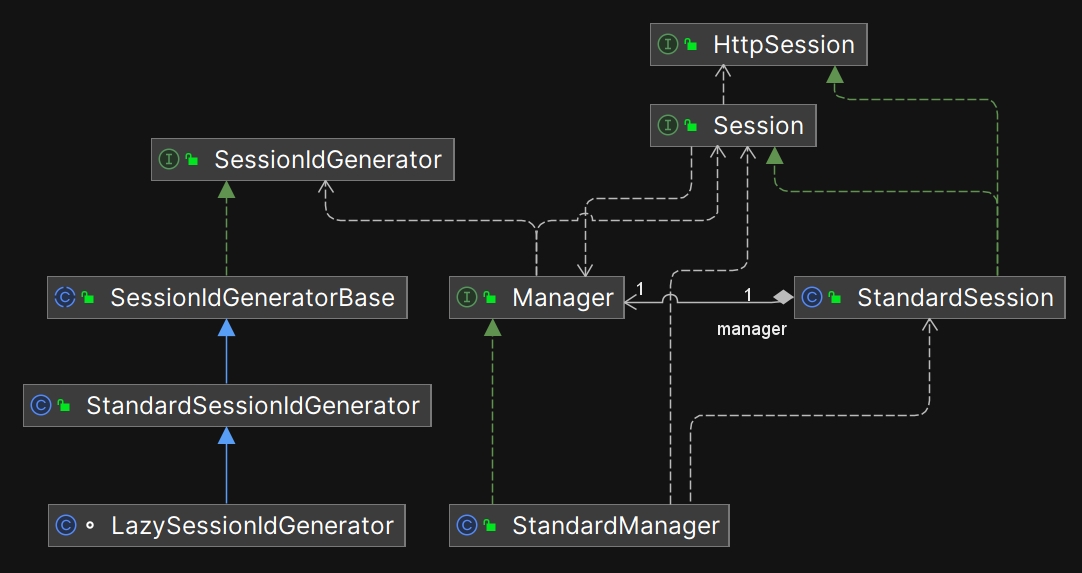This screenshot has height=573, width=1082.
Task: Click the public visibility icon on HttpSession
Action: [691, 46]
